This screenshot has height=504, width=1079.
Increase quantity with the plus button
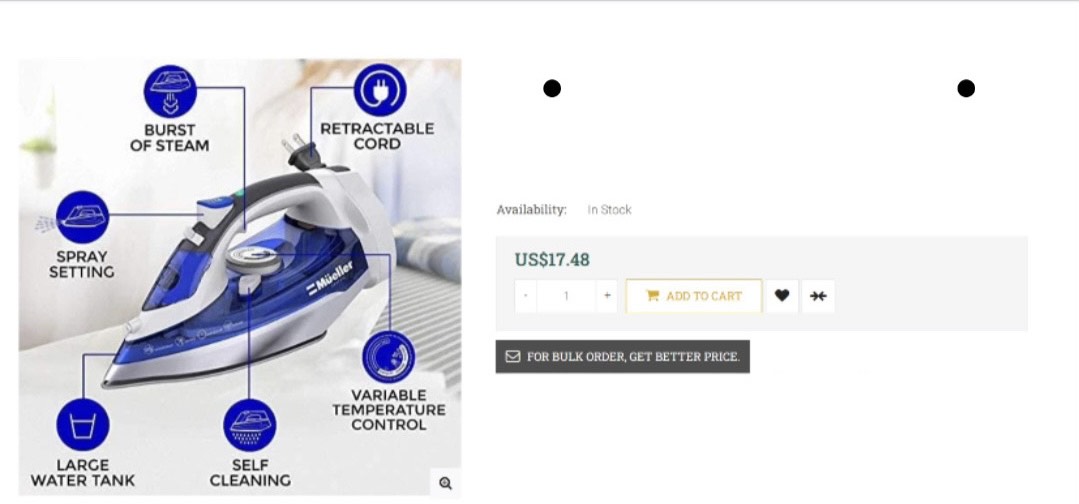[607, 296]
